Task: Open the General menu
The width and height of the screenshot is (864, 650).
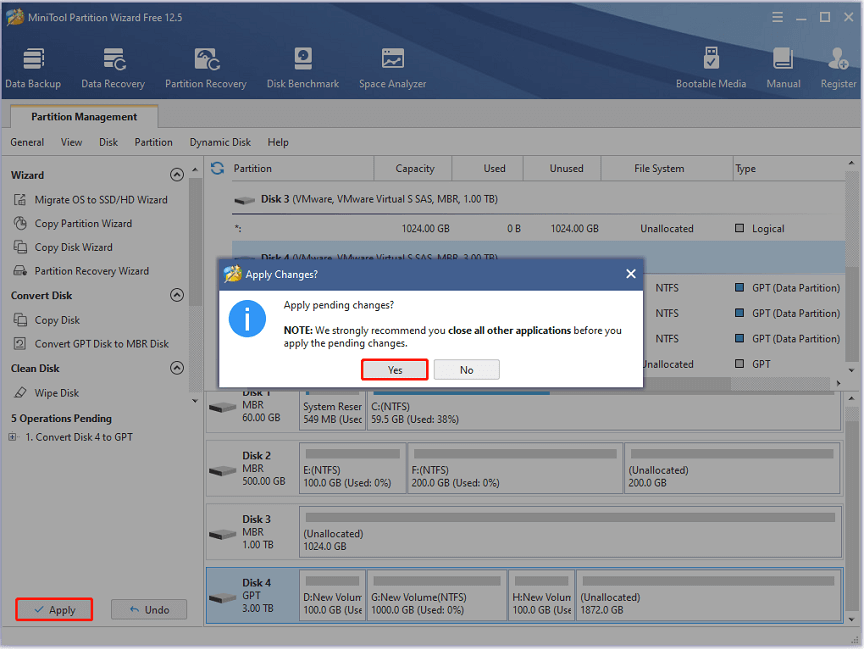Action: coord(27,143)
